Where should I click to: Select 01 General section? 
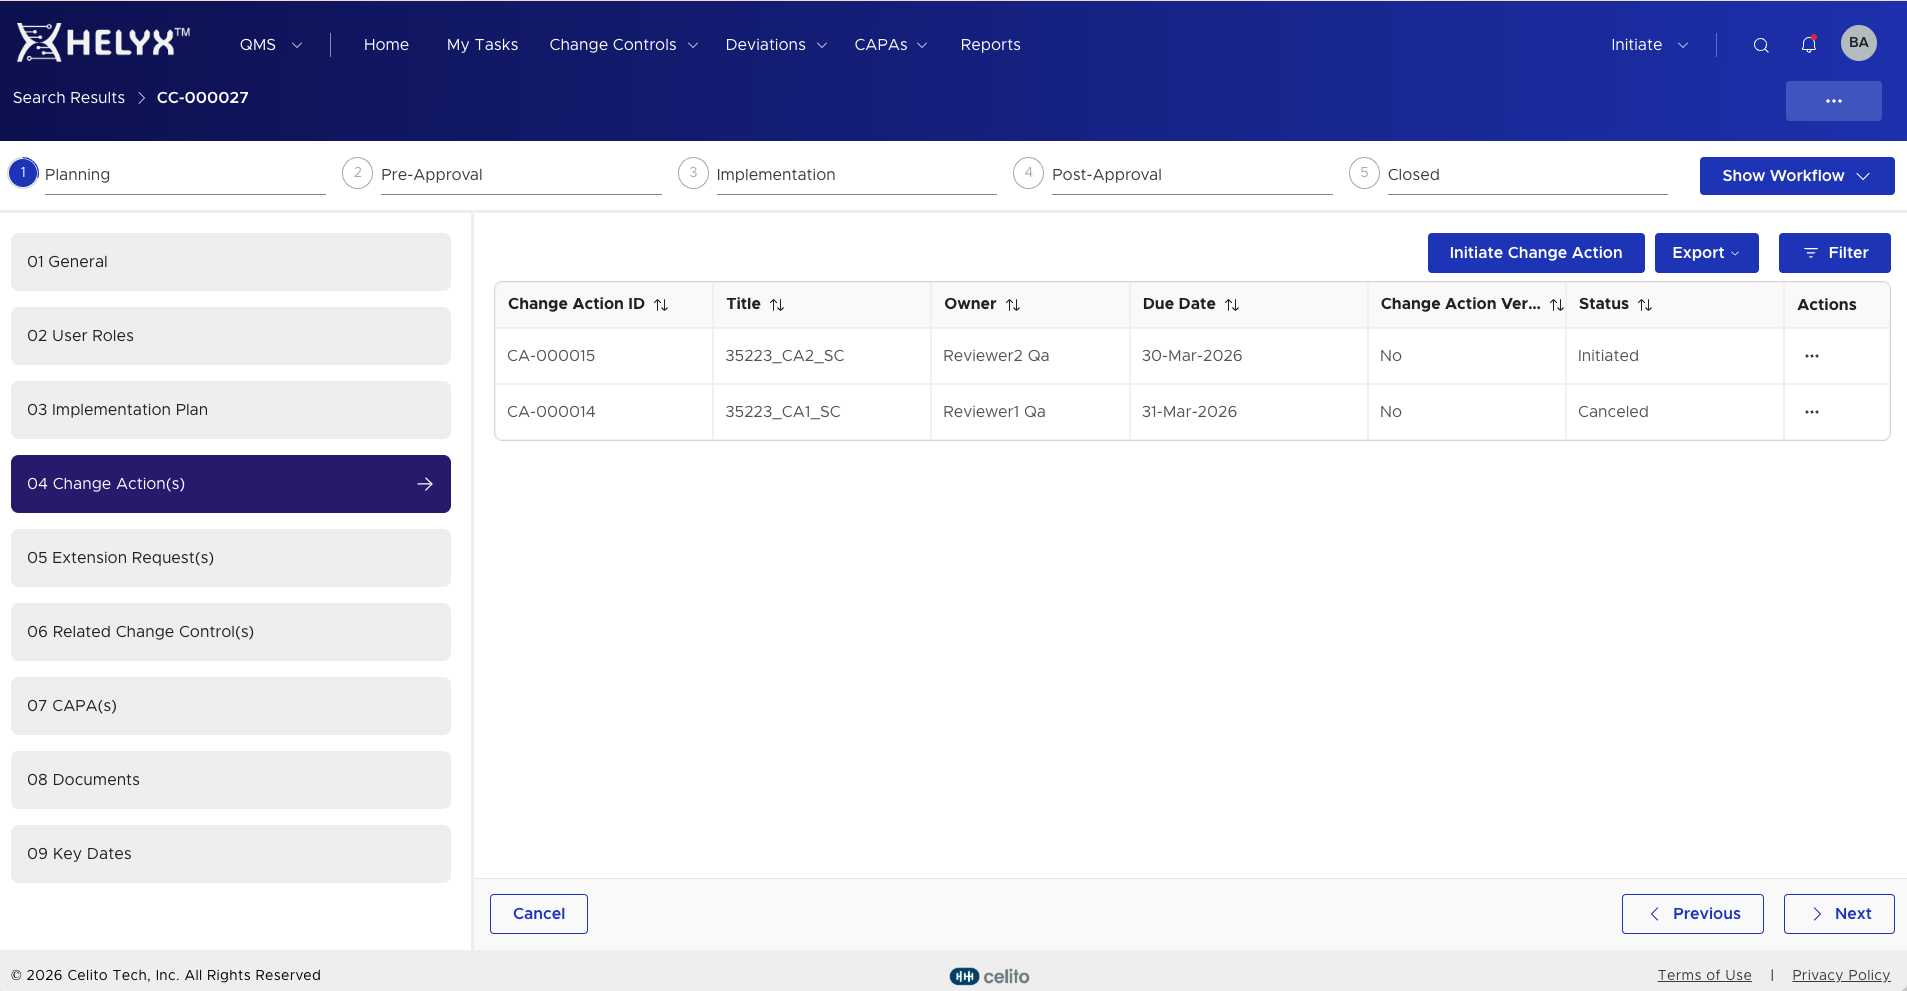(231, 262)
